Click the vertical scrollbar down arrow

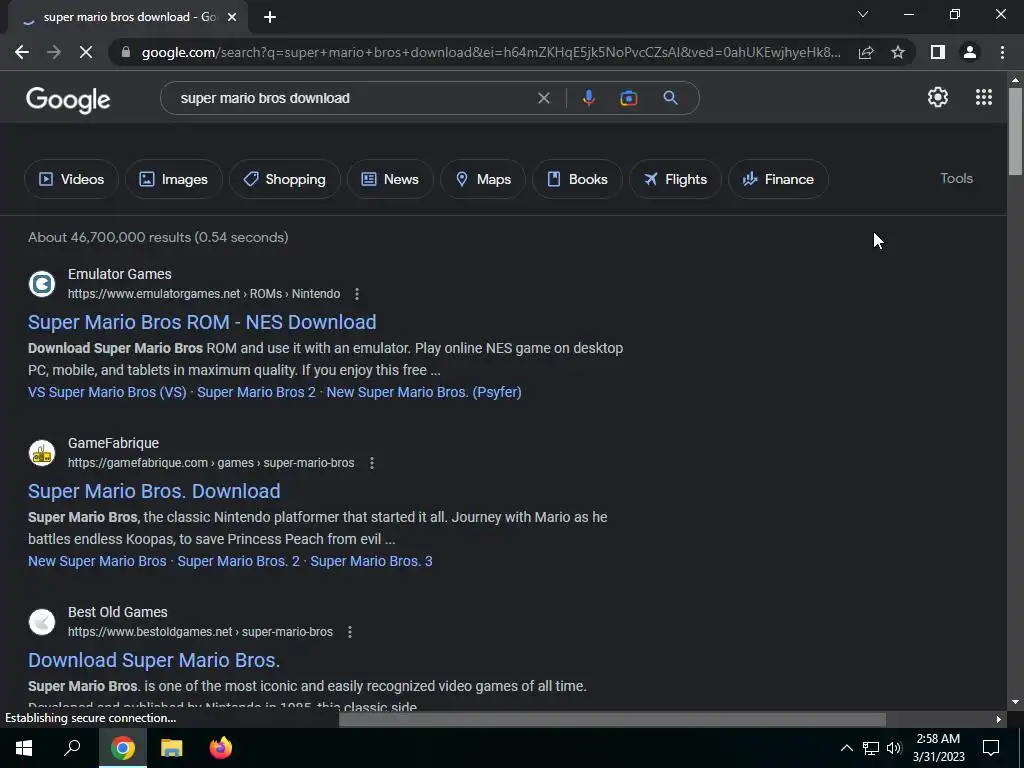(1015, 702)
